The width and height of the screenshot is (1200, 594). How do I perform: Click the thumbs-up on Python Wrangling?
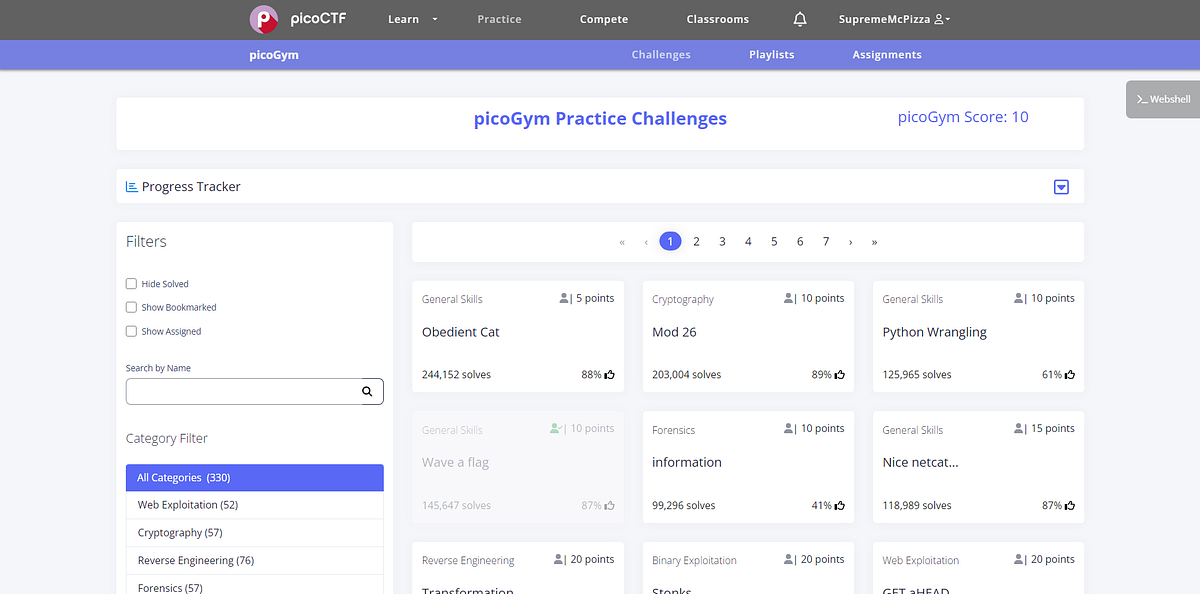pos(1070,374)
